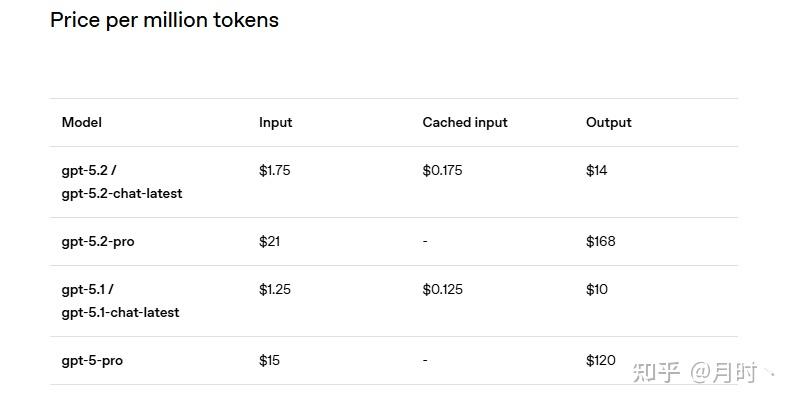Image resolution: width=800 pixels, height=405 pixels.
Task: Click the Input column header
Action: pyautogui.click(x=275, y=122)
